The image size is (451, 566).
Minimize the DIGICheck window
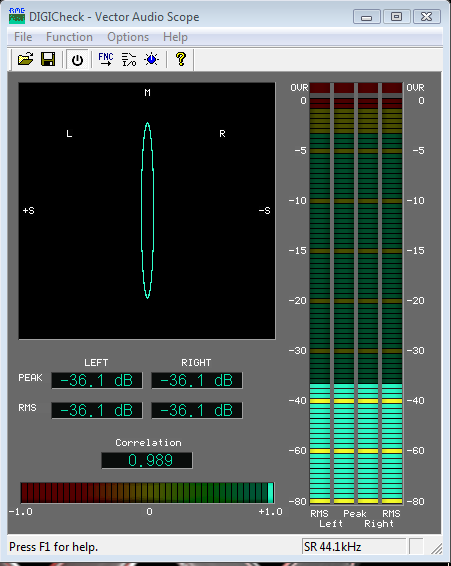coord(367,17)
